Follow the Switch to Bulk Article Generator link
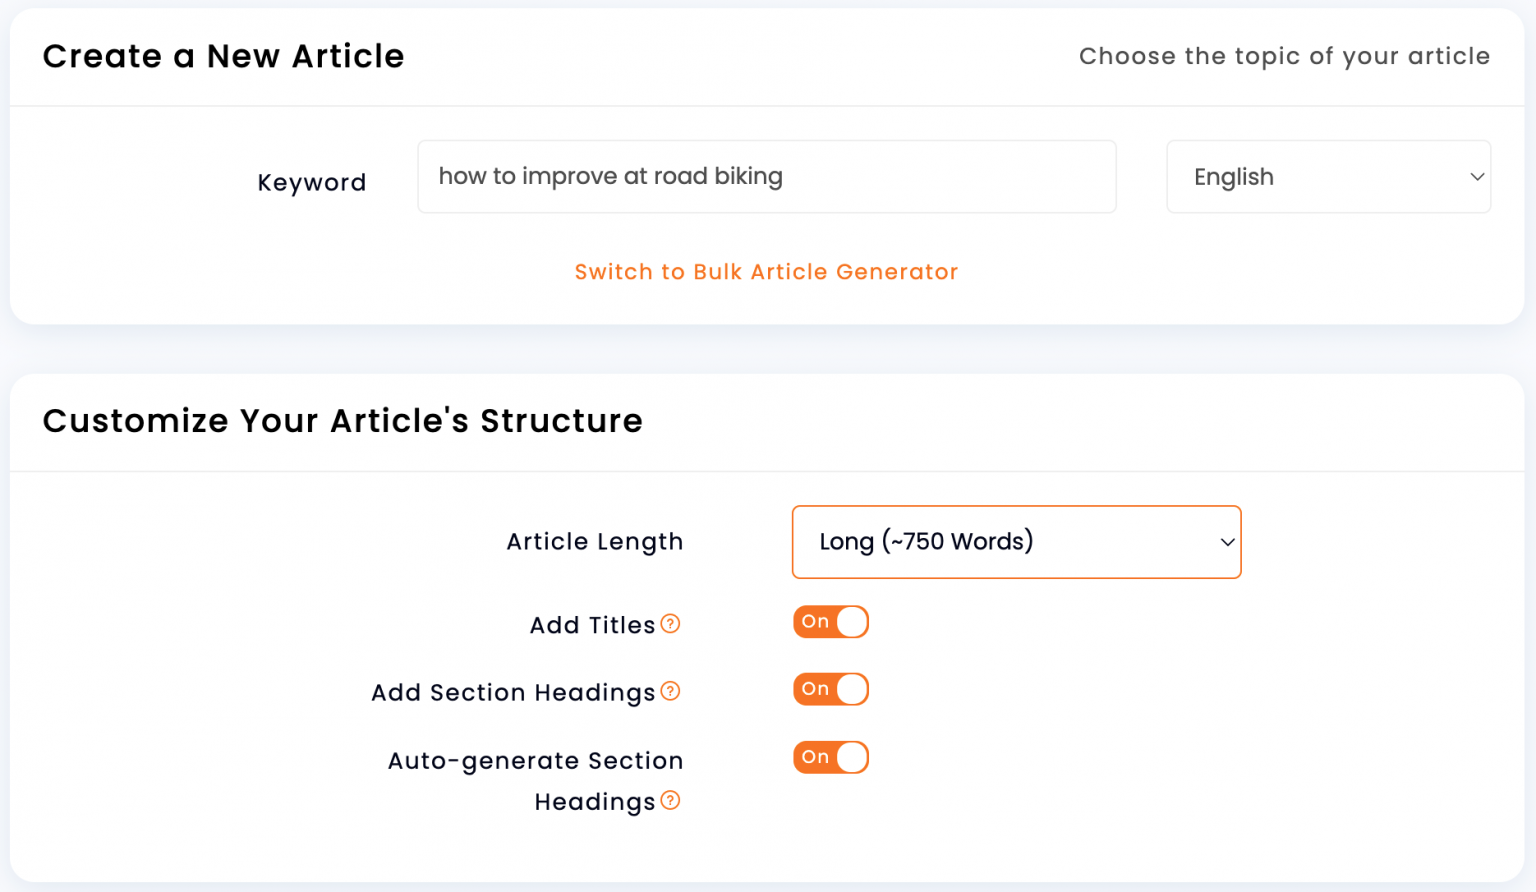Screen dimensions: 1536x892 pos(766,271)
